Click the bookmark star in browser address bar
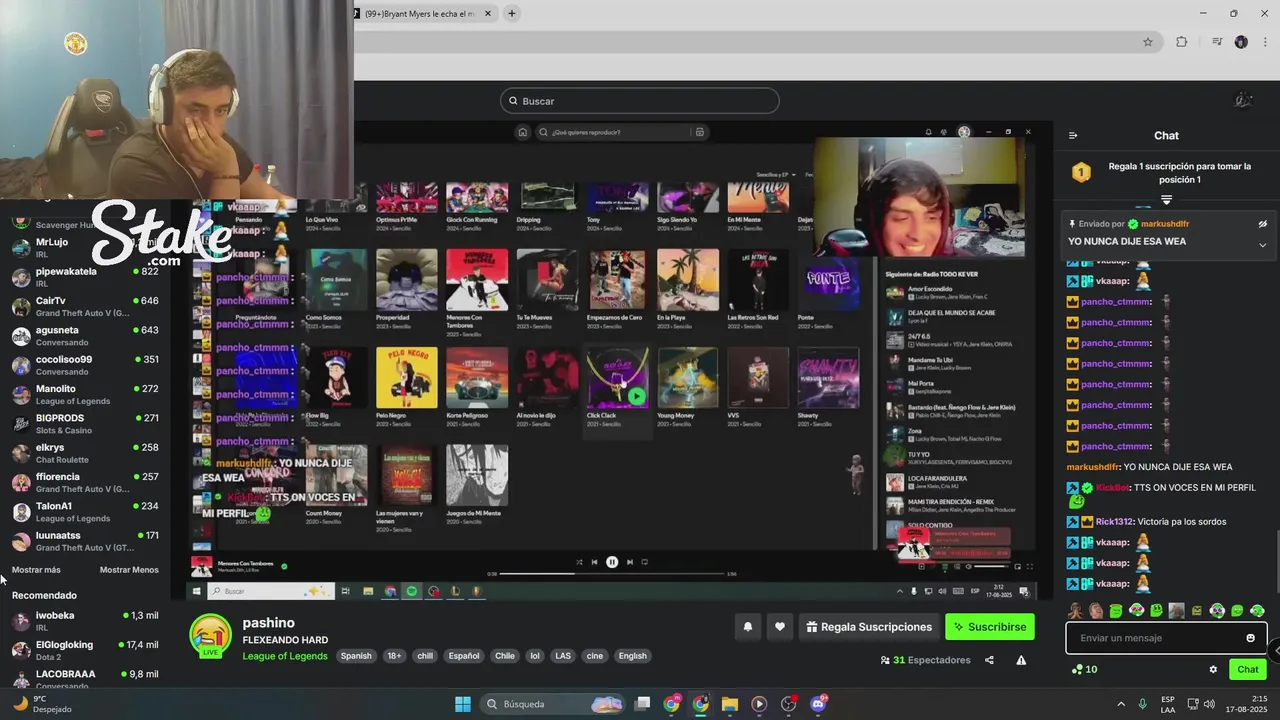Image resolution: width=1280 pixels, height=720 pixels. [1148, 42]
